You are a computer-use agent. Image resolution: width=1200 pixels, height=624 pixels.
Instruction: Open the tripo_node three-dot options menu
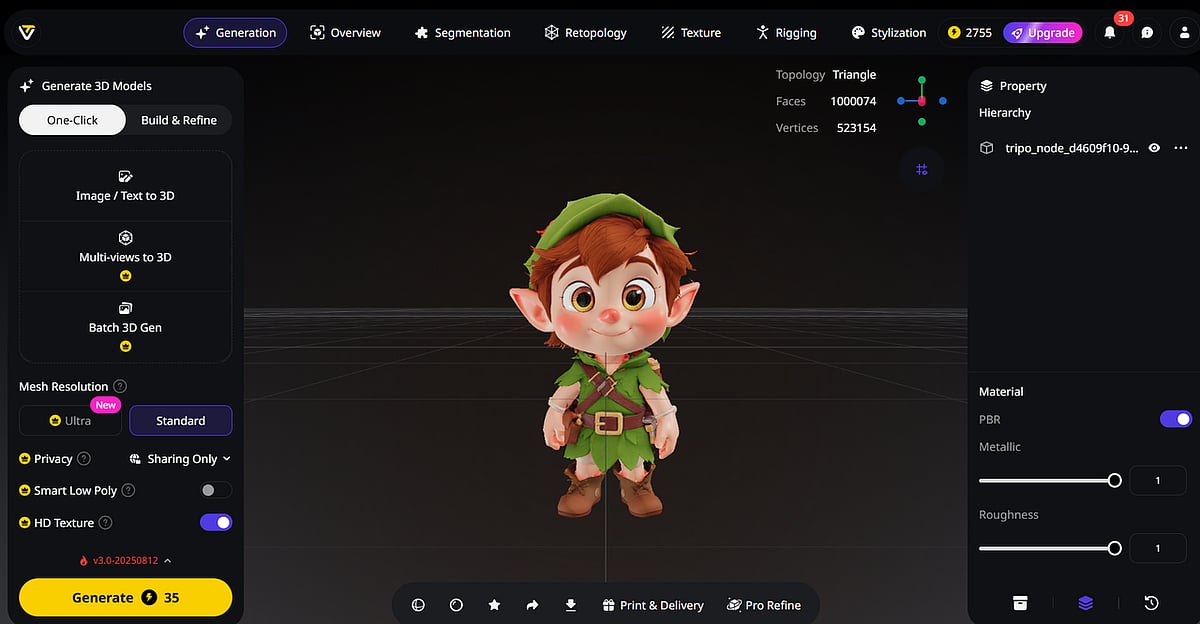click(1181, 148)
